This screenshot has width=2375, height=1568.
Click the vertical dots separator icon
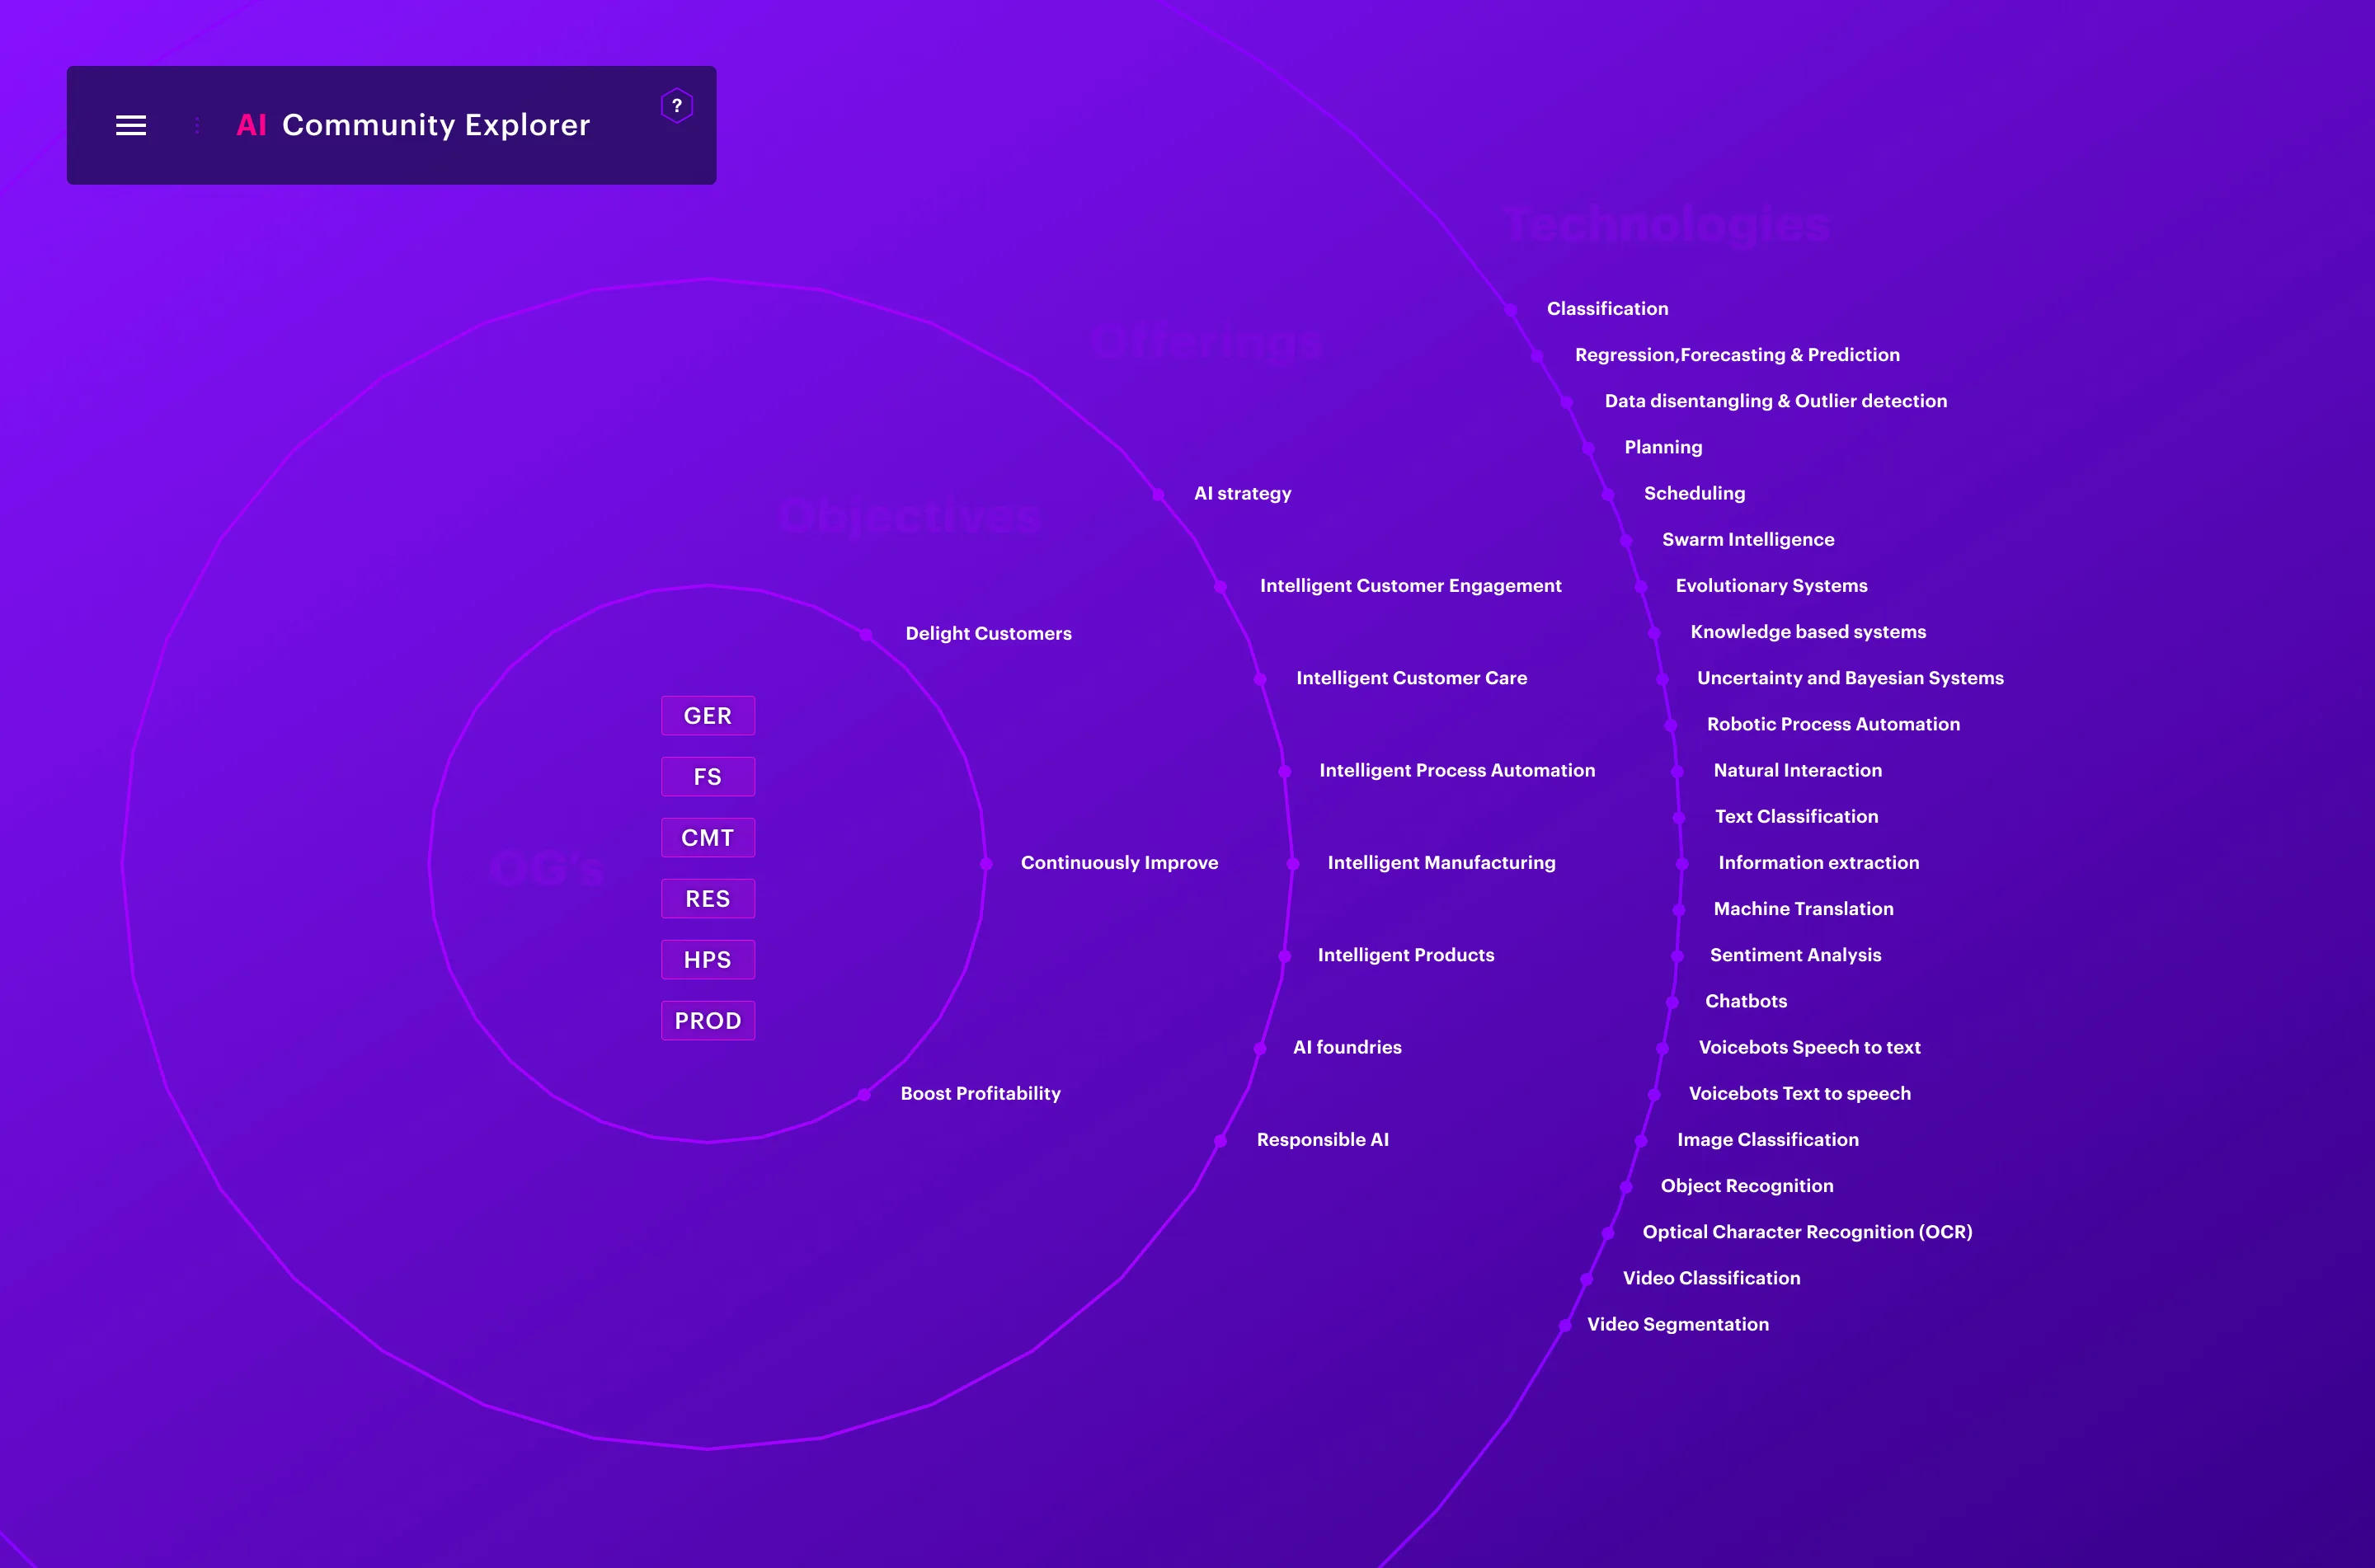click(197, 125)
